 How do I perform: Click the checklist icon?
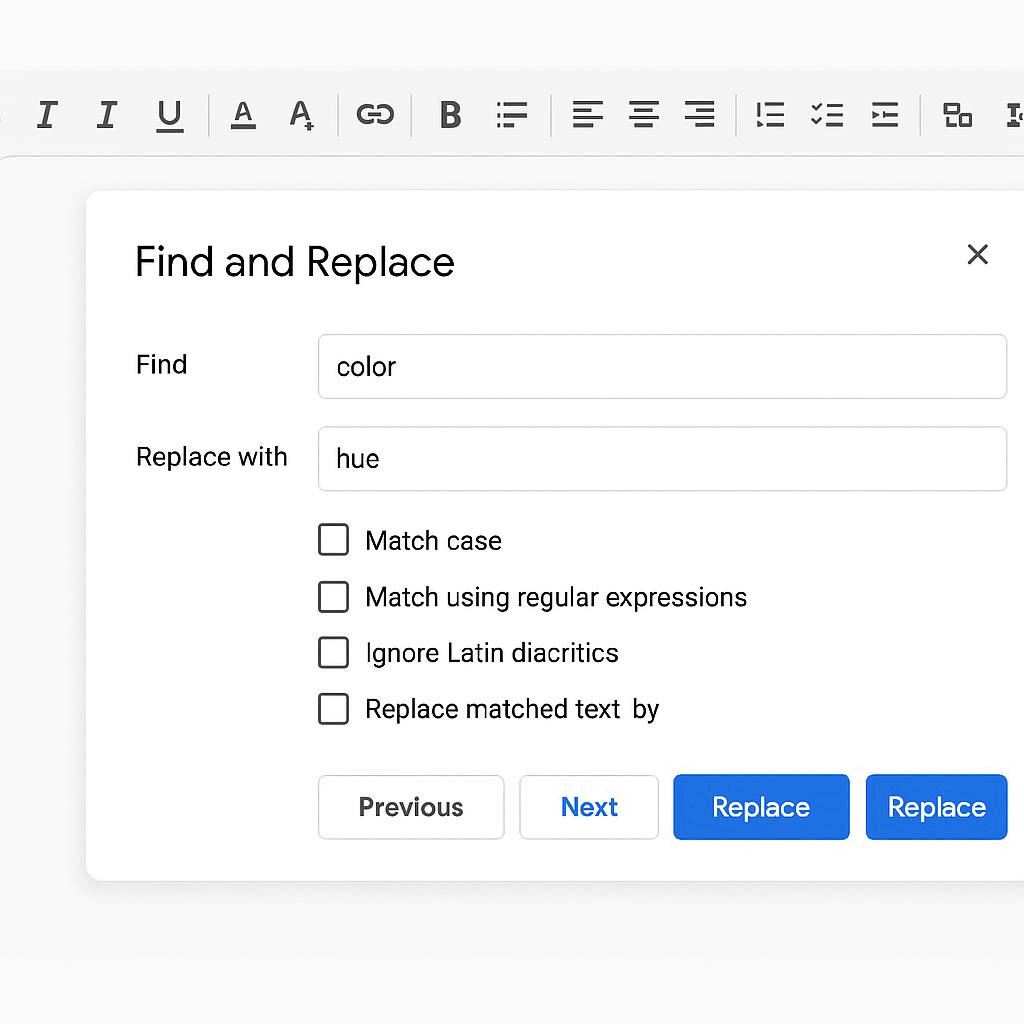pos(827,115)
